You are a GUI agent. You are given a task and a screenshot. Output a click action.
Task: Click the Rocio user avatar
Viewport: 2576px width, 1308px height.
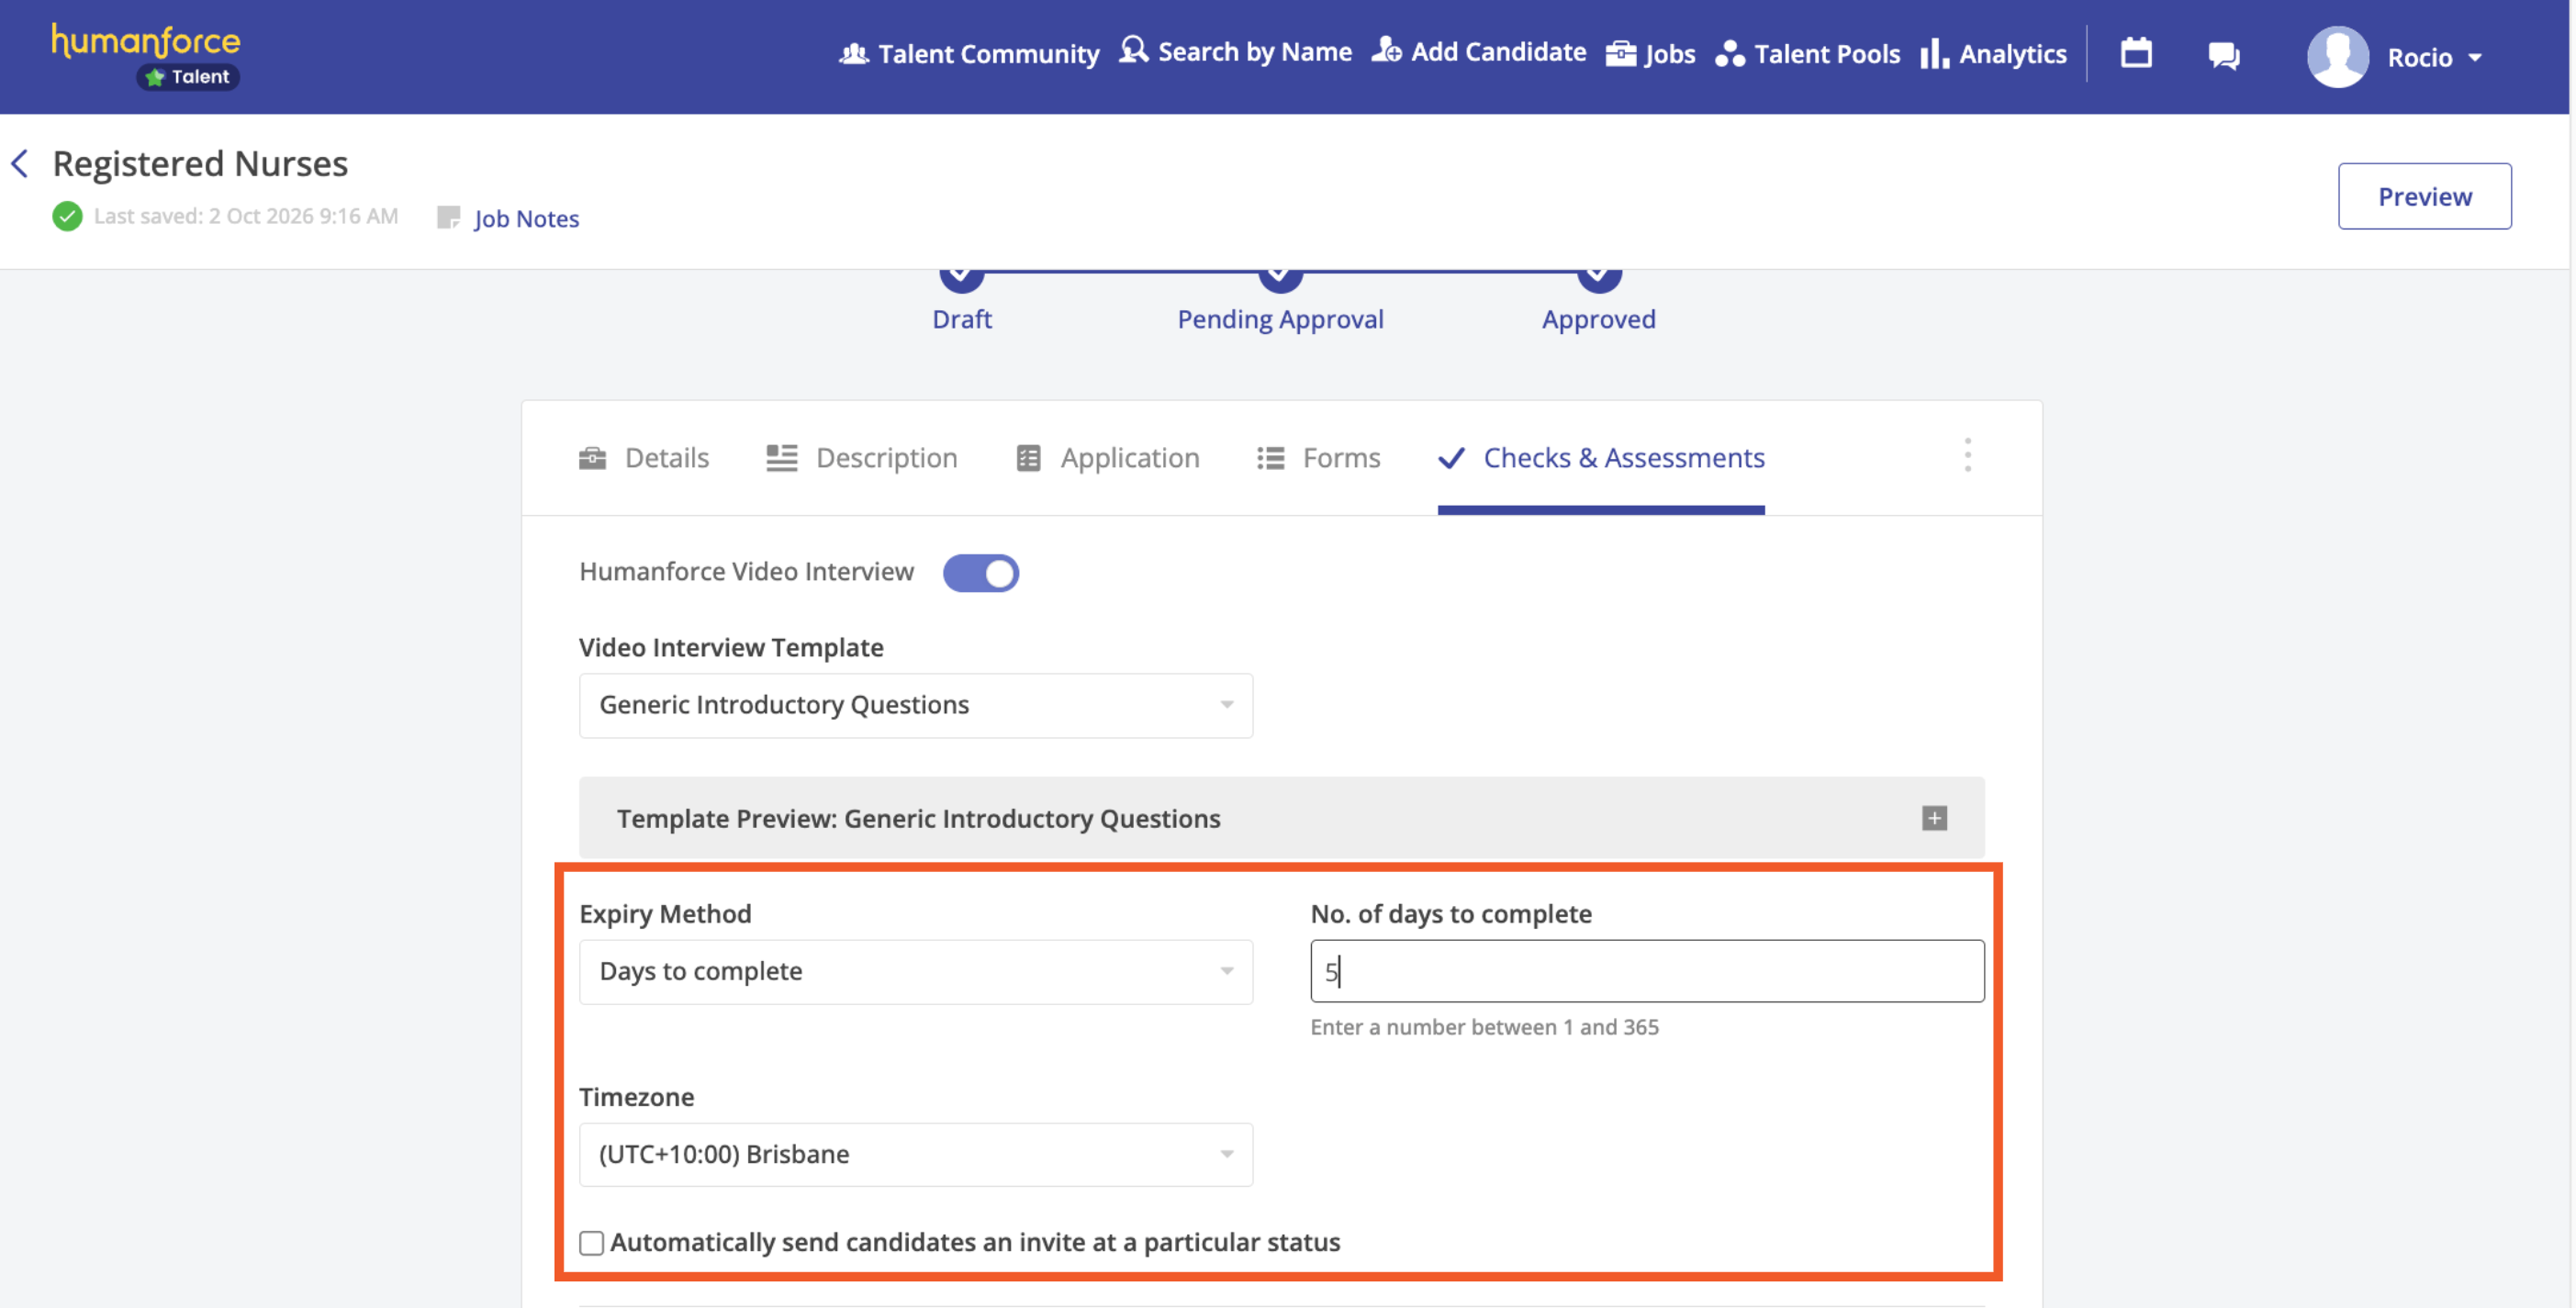click(2337, 57)
